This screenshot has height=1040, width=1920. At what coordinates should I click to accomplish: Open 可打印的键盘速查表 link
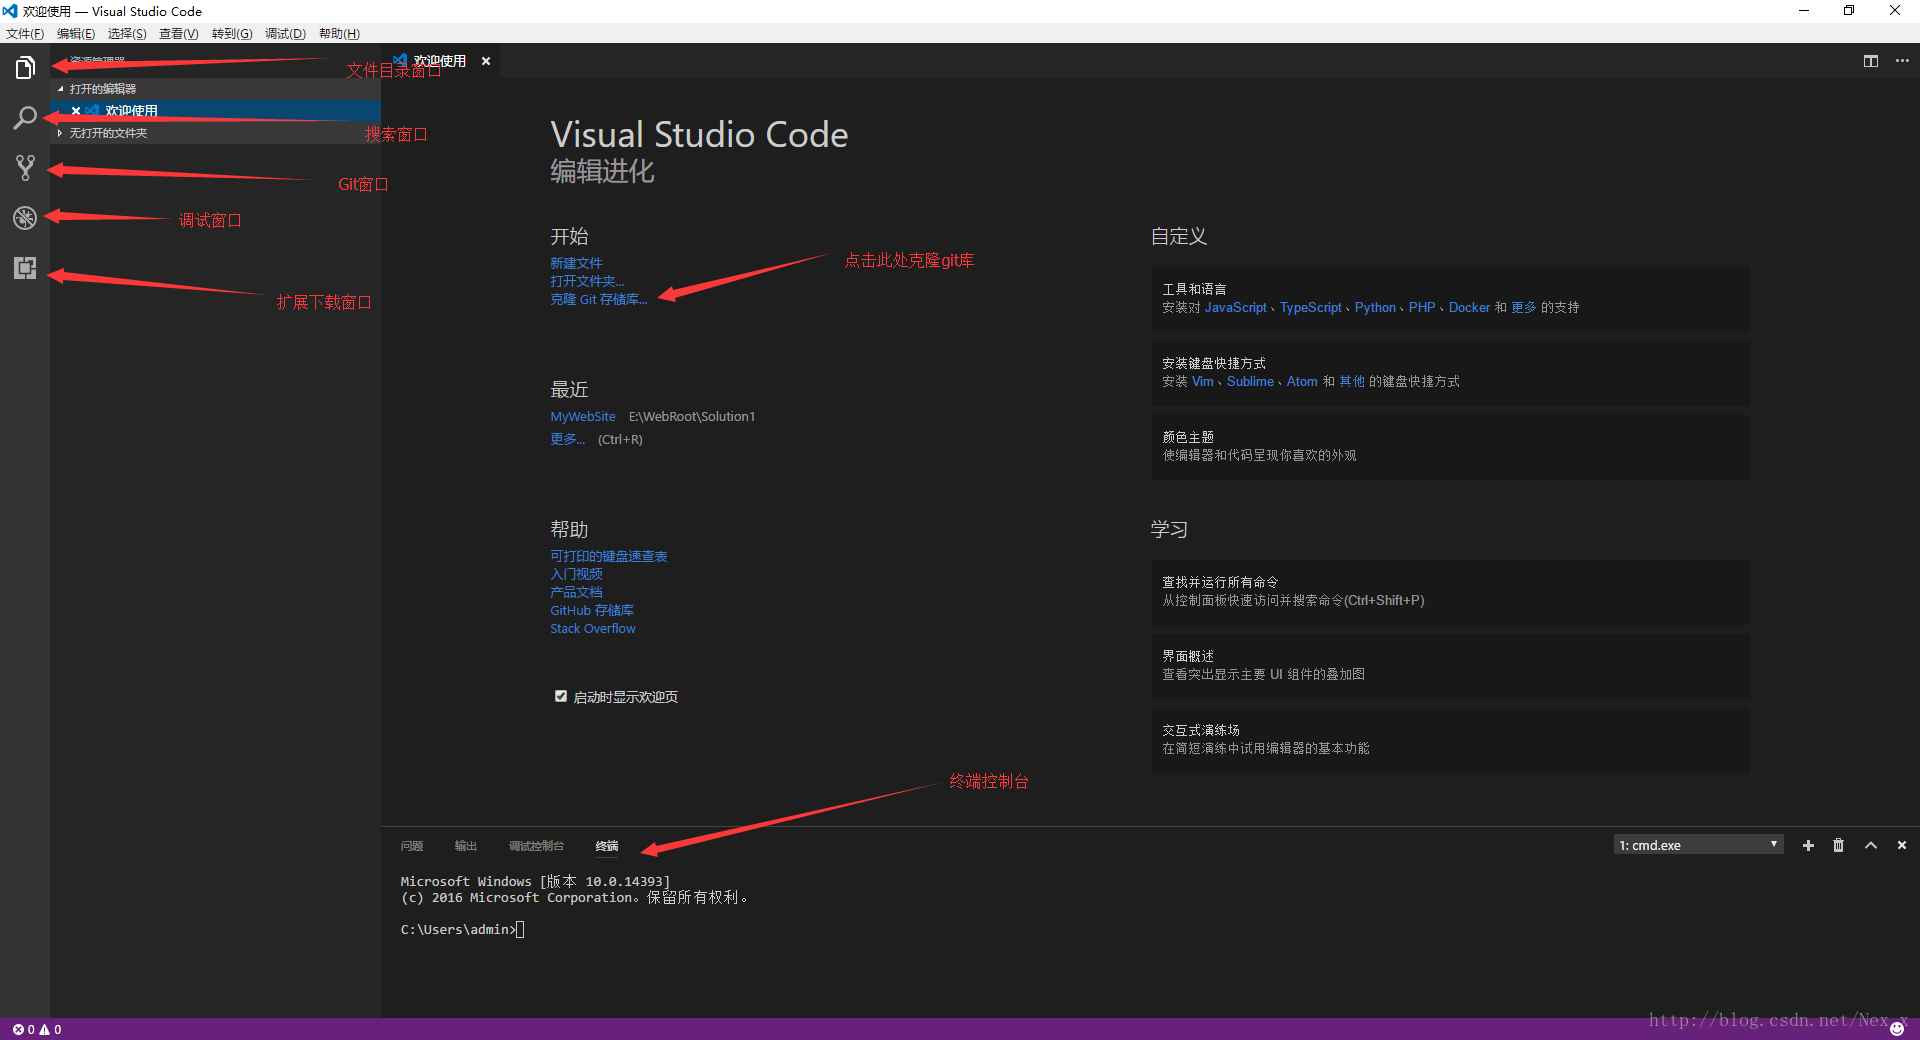pyautogui.click(x=609, y=556)
